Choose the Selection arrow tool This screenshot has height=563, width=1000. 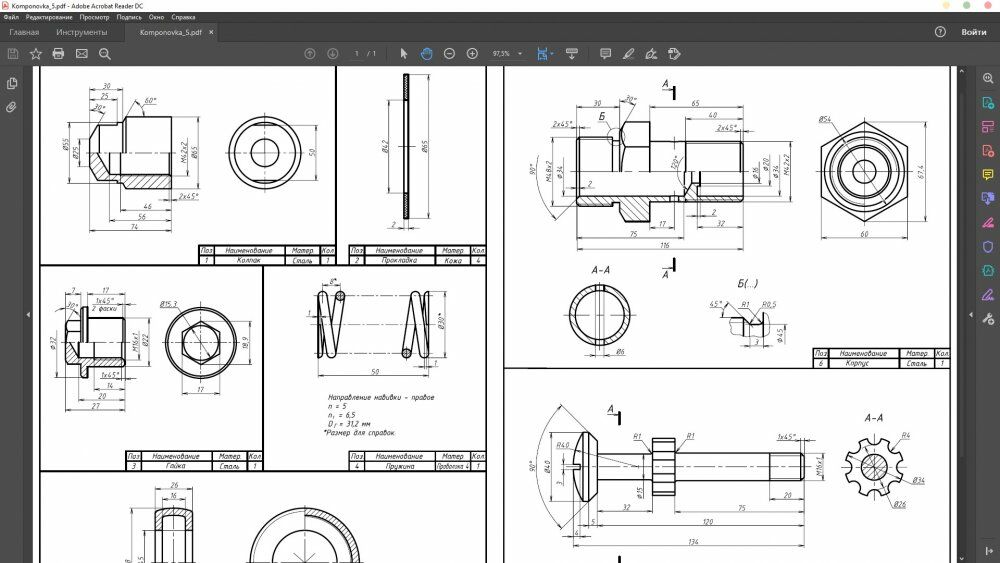(x=403, y=54)
